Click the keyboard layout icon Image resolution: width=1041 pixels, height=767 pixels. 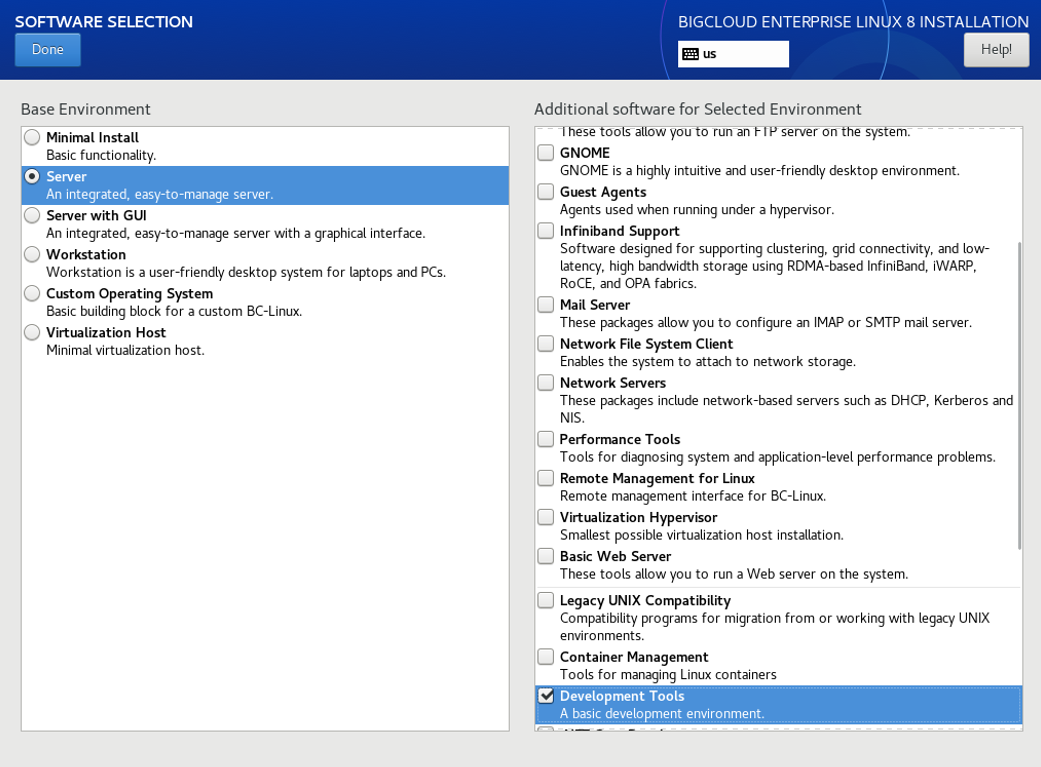[x=690, y=54]
